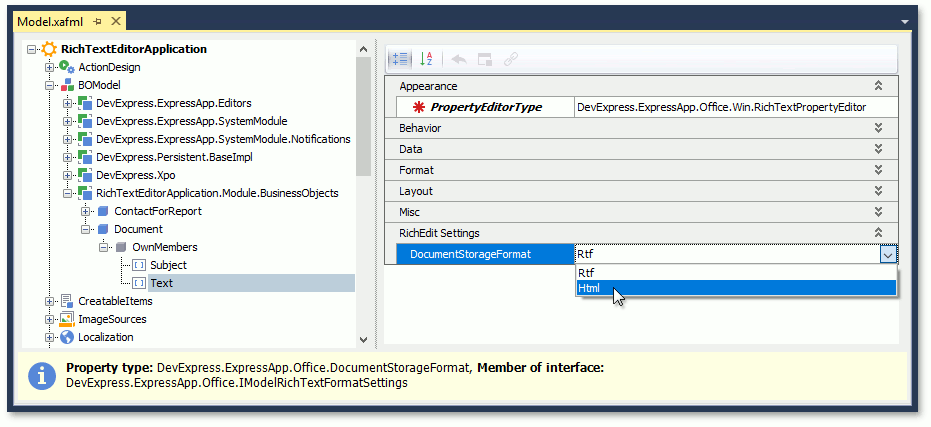Expand the Misc property category
Image resolution: width=931 pixels, height=427 pixels.
(879, 212)
